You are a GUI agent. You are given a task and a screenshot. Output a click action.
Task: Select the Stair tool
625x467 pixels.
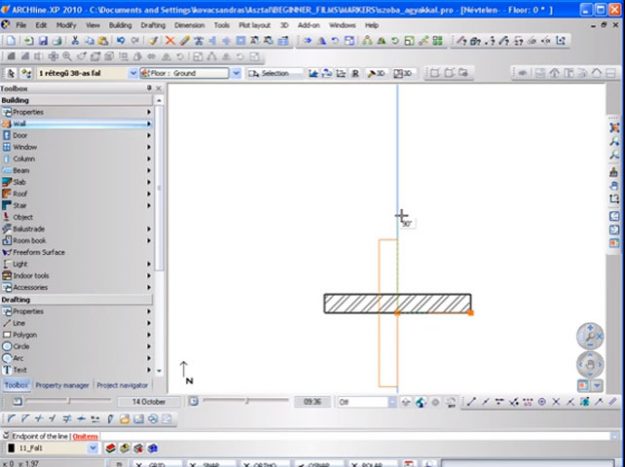21,205
